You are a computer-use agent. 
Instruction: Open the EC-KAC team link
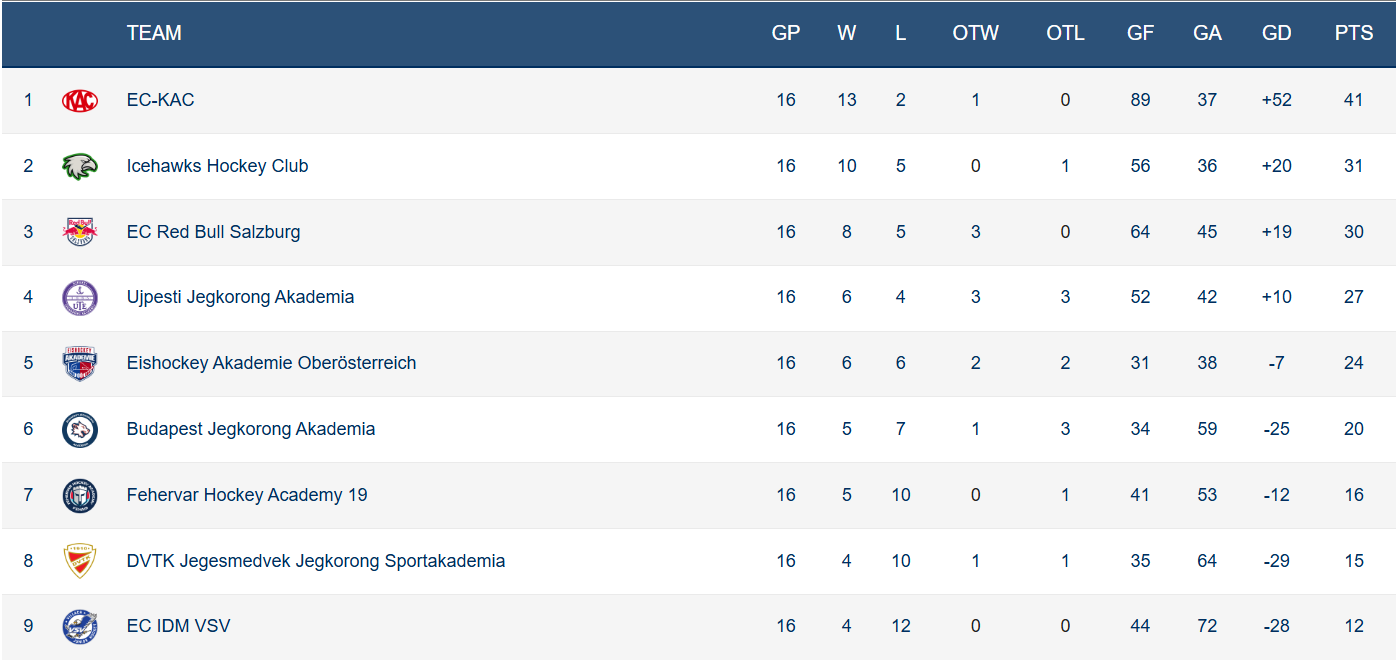160,100
